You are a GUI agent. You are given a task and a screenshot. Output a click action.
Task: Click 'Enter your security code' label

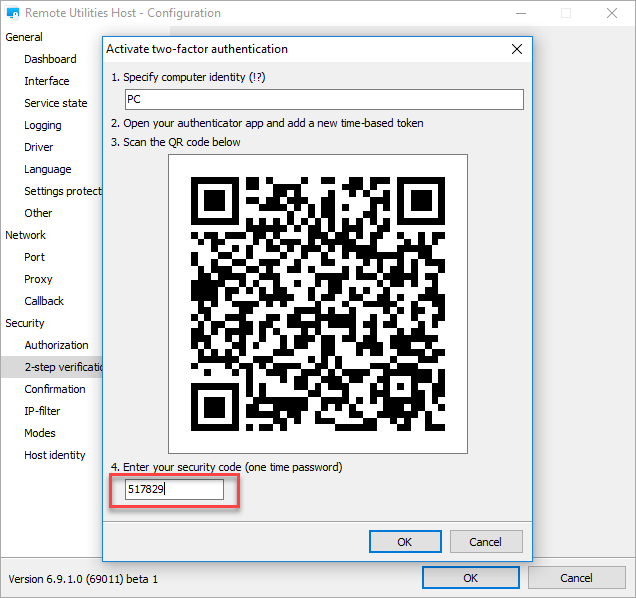click(227, 467)
